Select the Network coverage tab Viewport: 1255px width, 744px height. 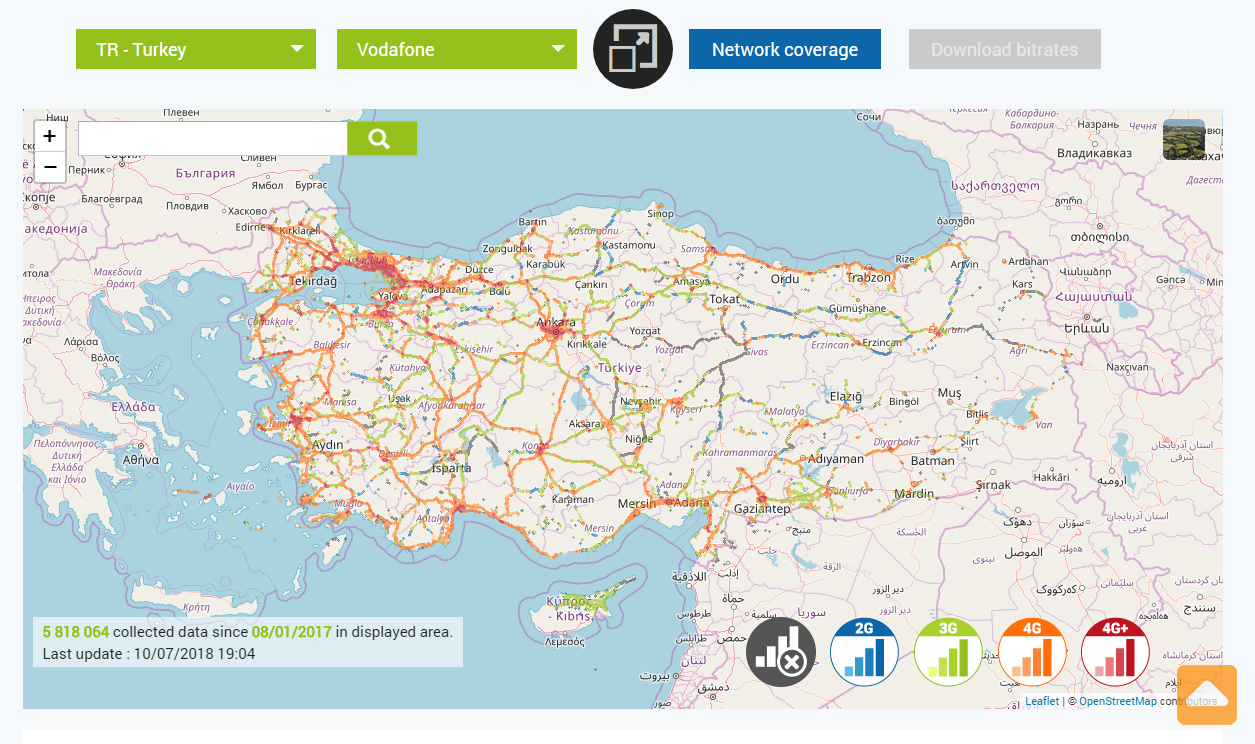(785, 49)
